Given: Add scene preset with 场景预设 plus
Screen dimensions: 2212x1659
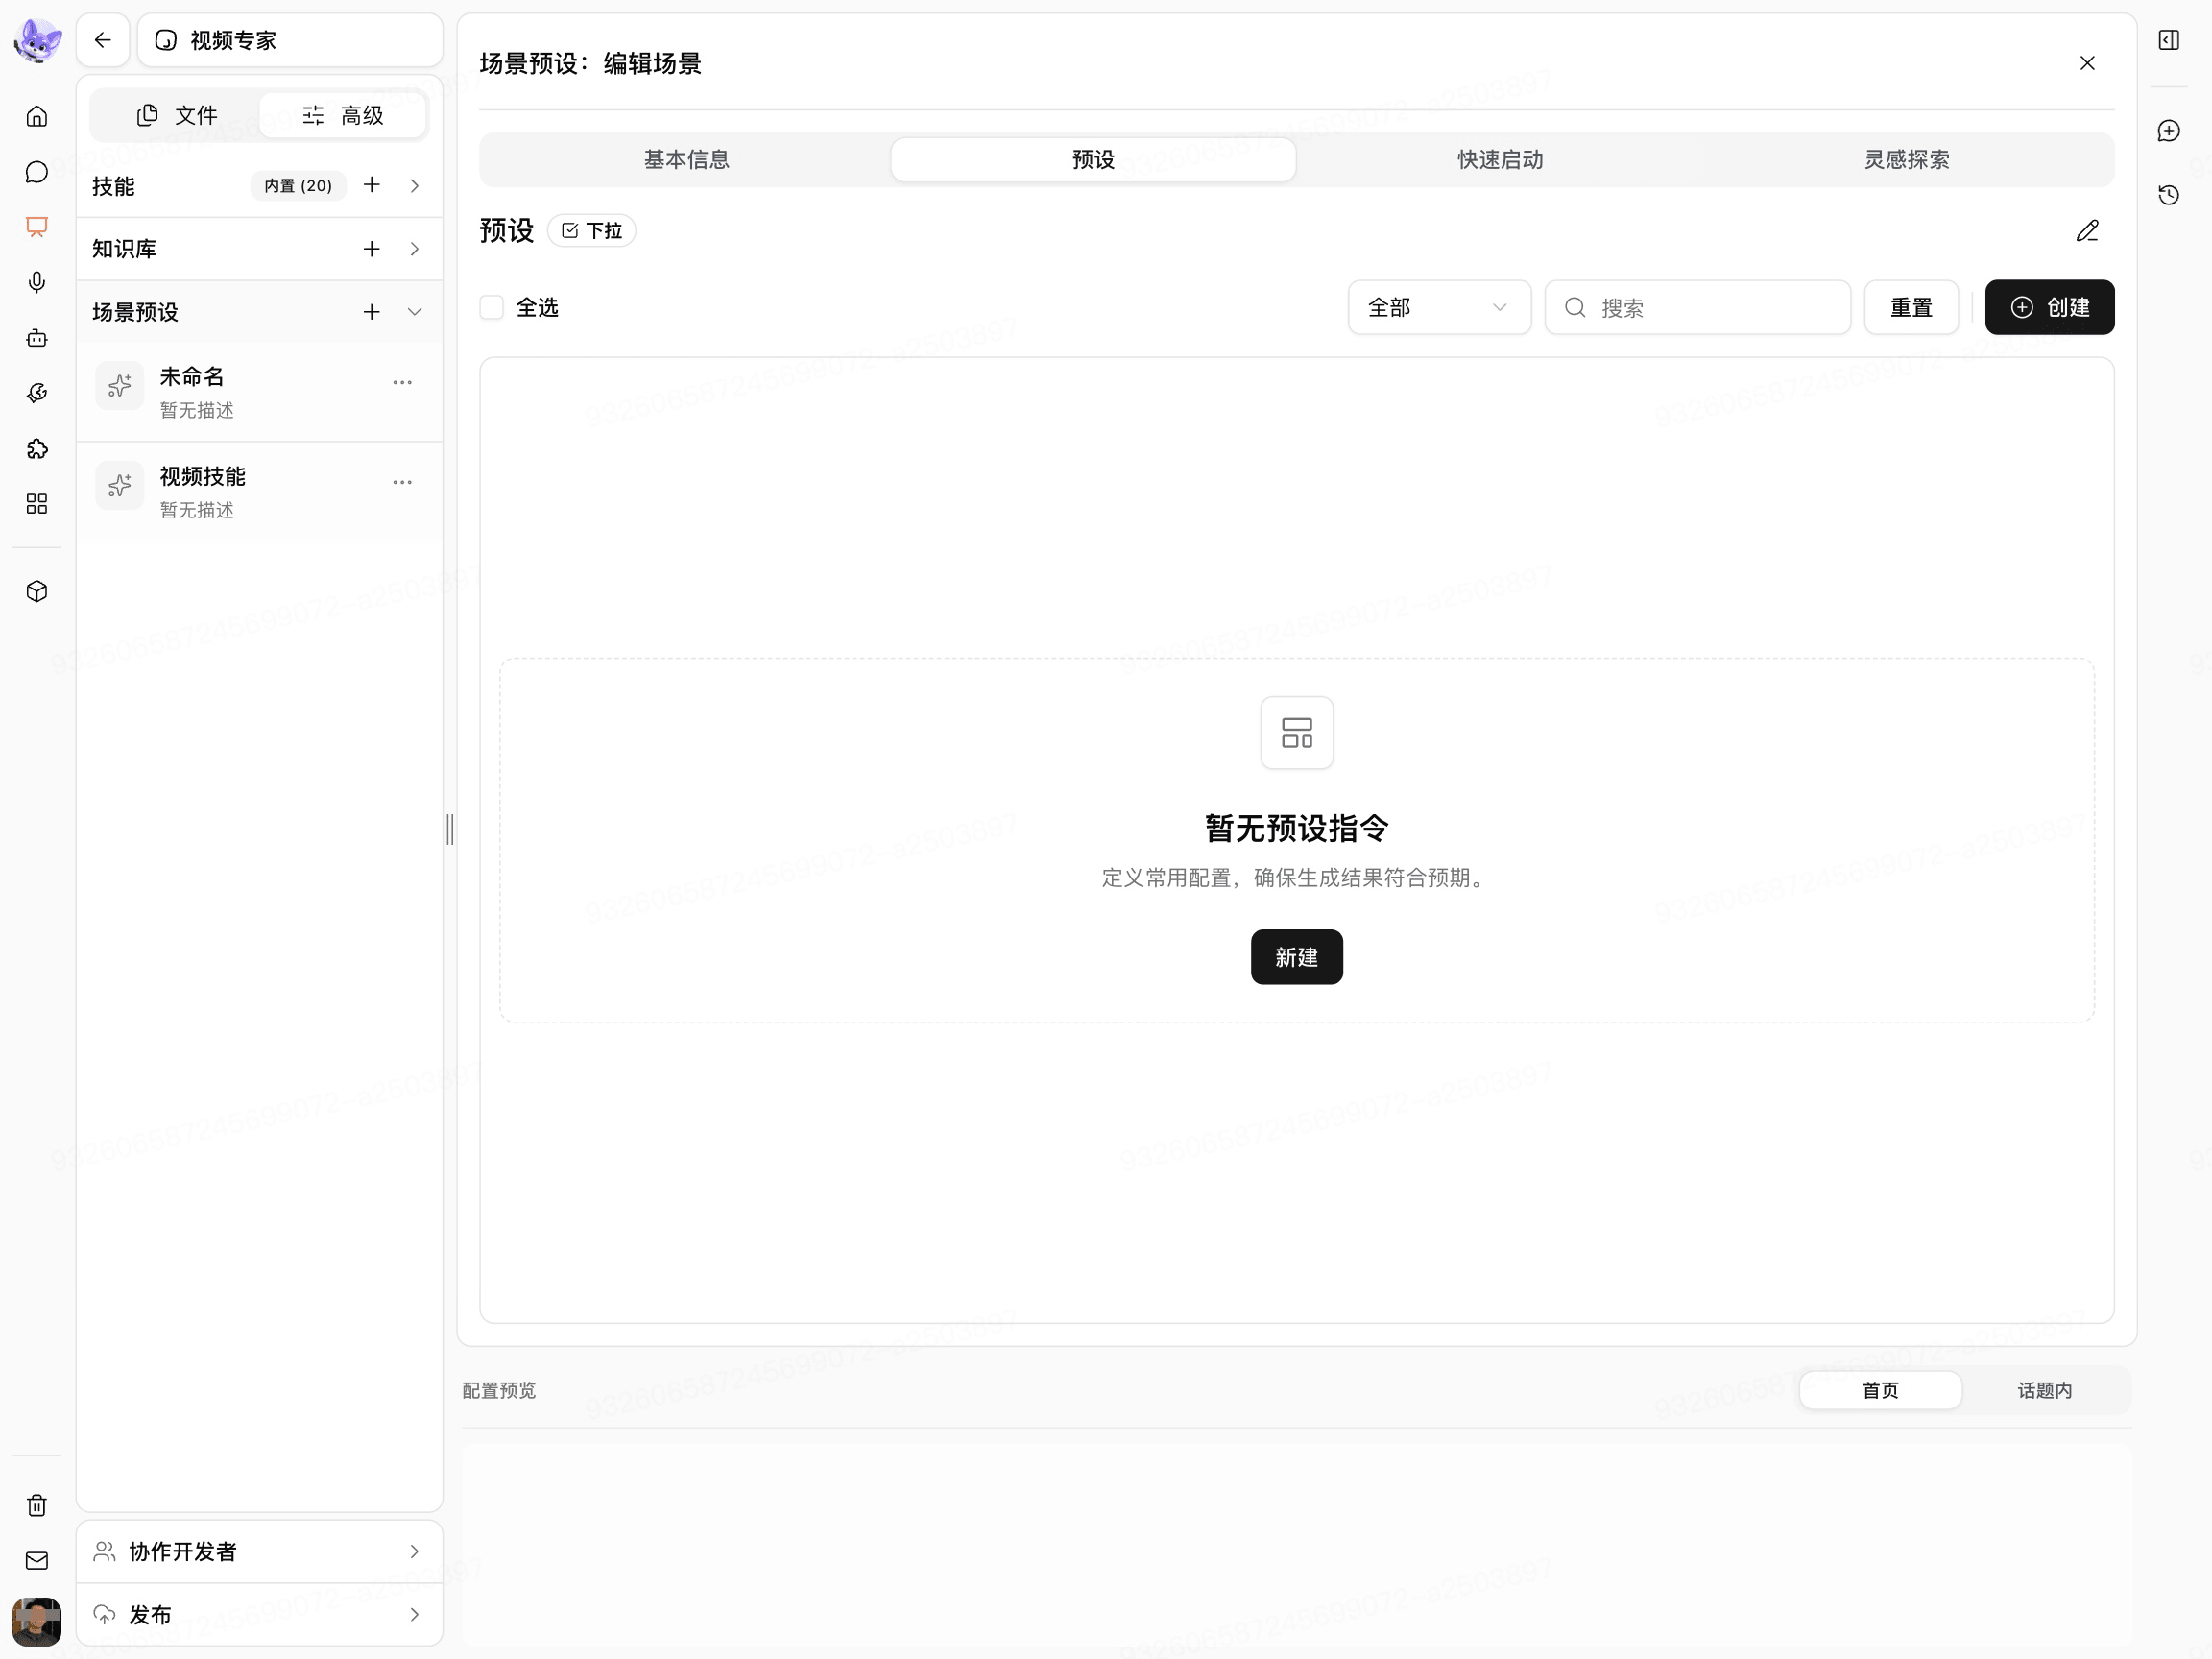Looking at the screenshot, I should pos(372,312).
